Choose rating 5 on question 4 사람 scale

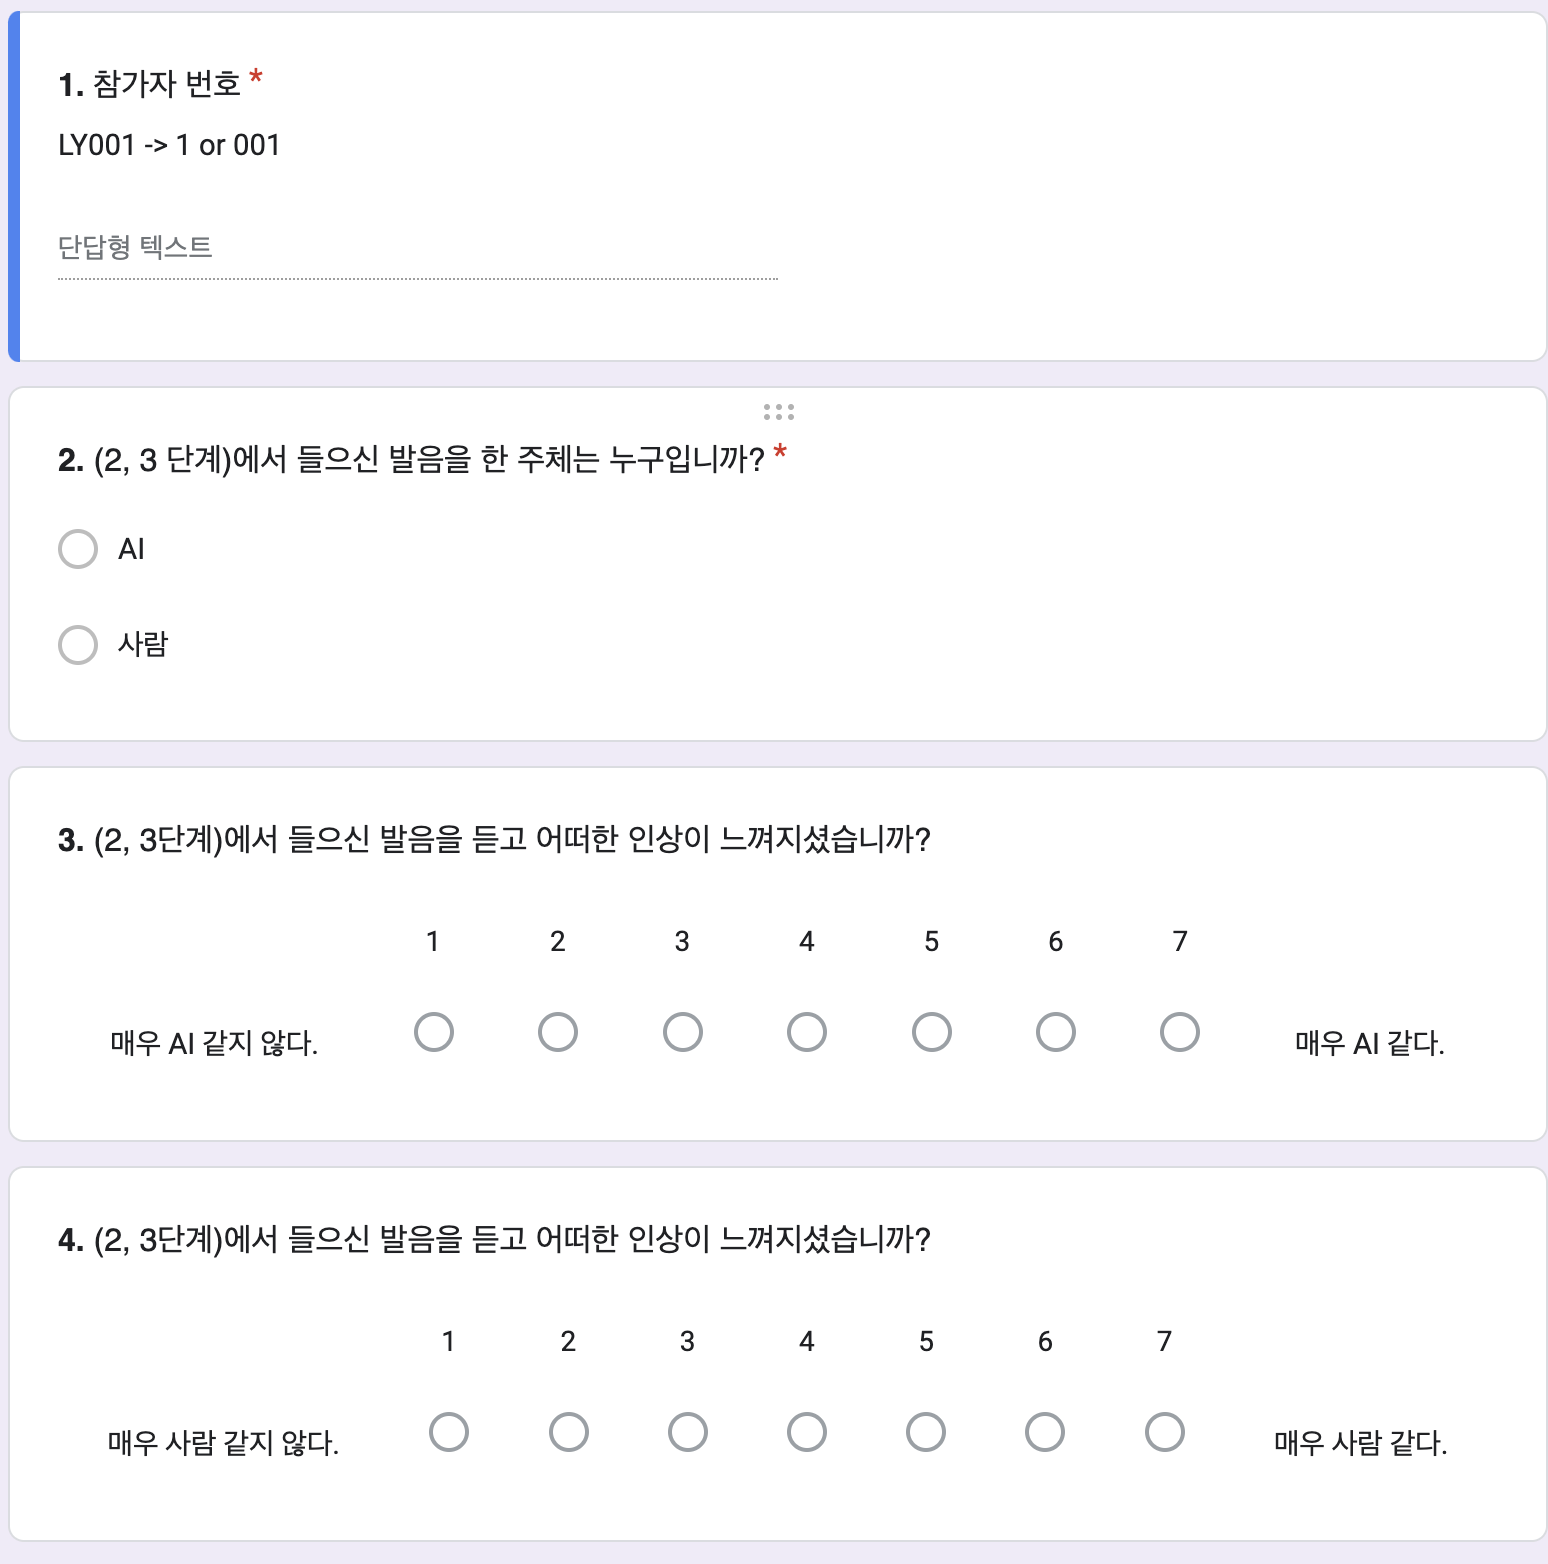coord(926,1432)
